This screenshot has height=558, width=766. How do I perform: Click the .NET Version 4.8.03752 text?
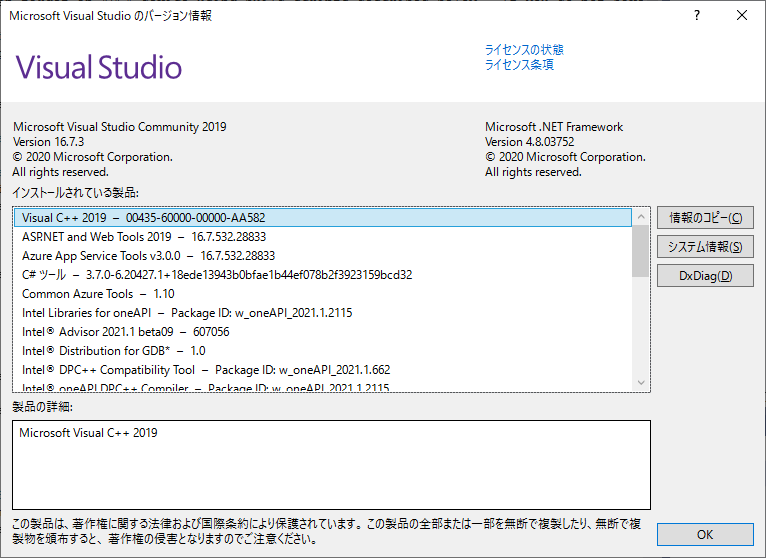pyautogui.click(x=530, y=142)
